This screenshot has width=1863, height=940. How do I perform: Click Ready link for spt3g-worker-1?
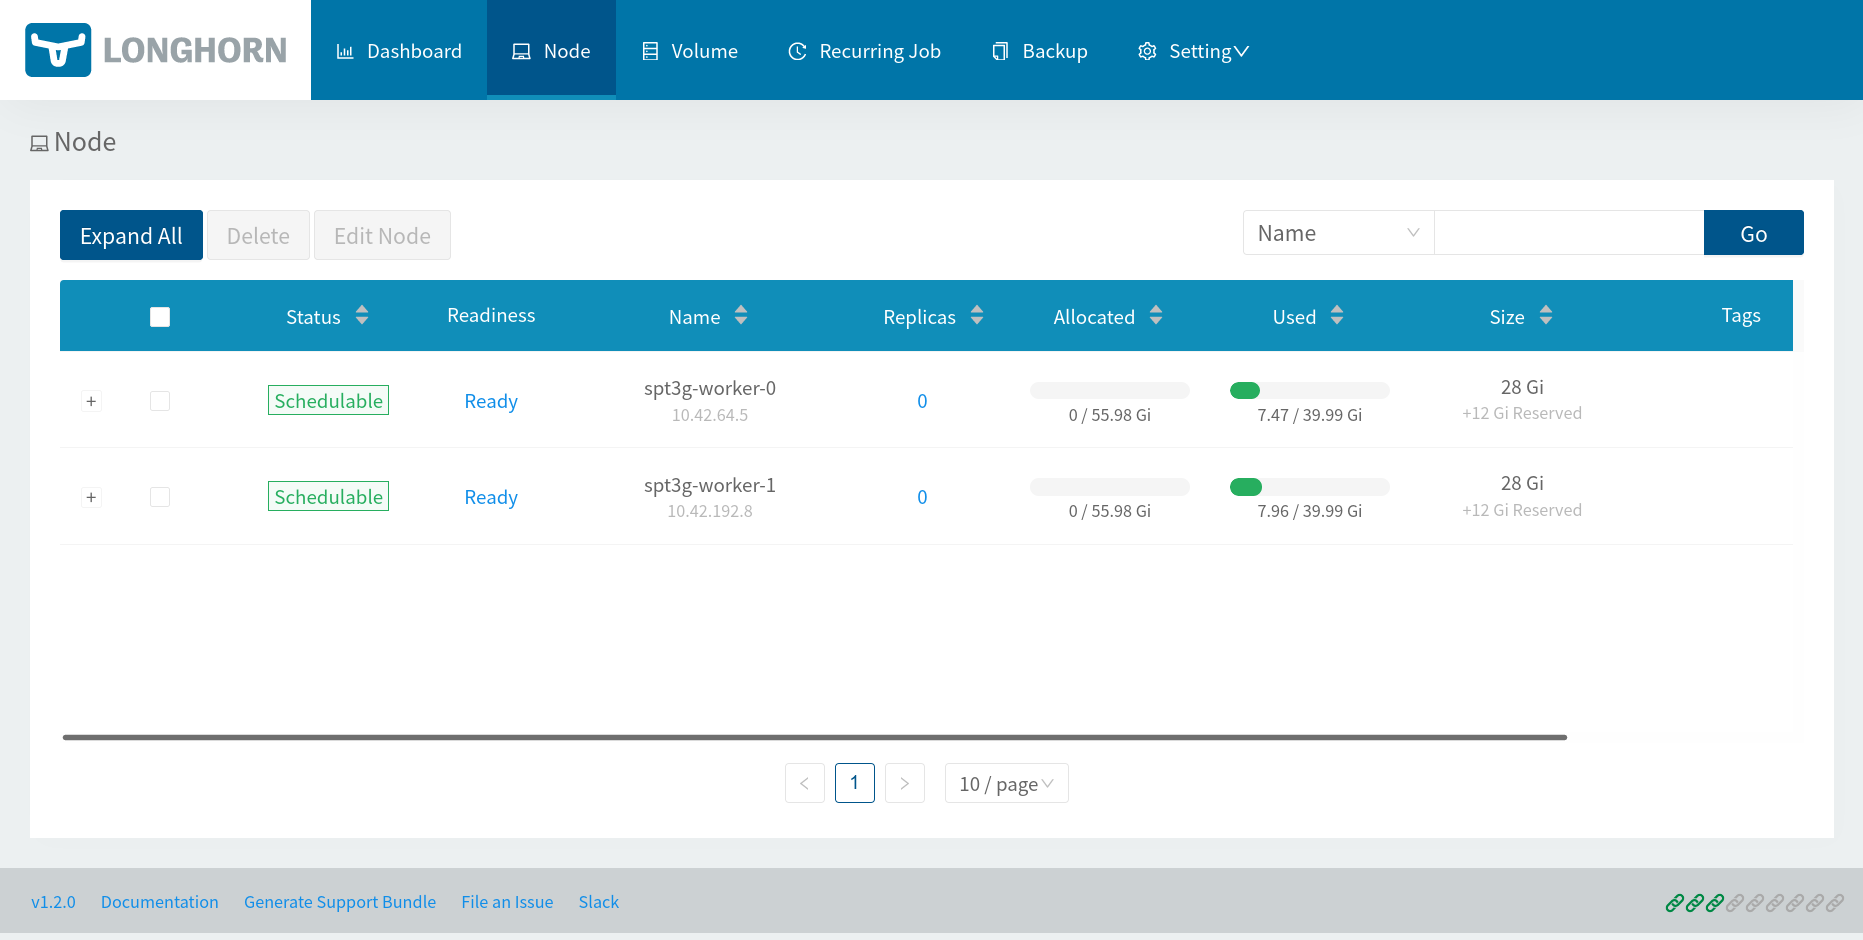tap(491, 497)
